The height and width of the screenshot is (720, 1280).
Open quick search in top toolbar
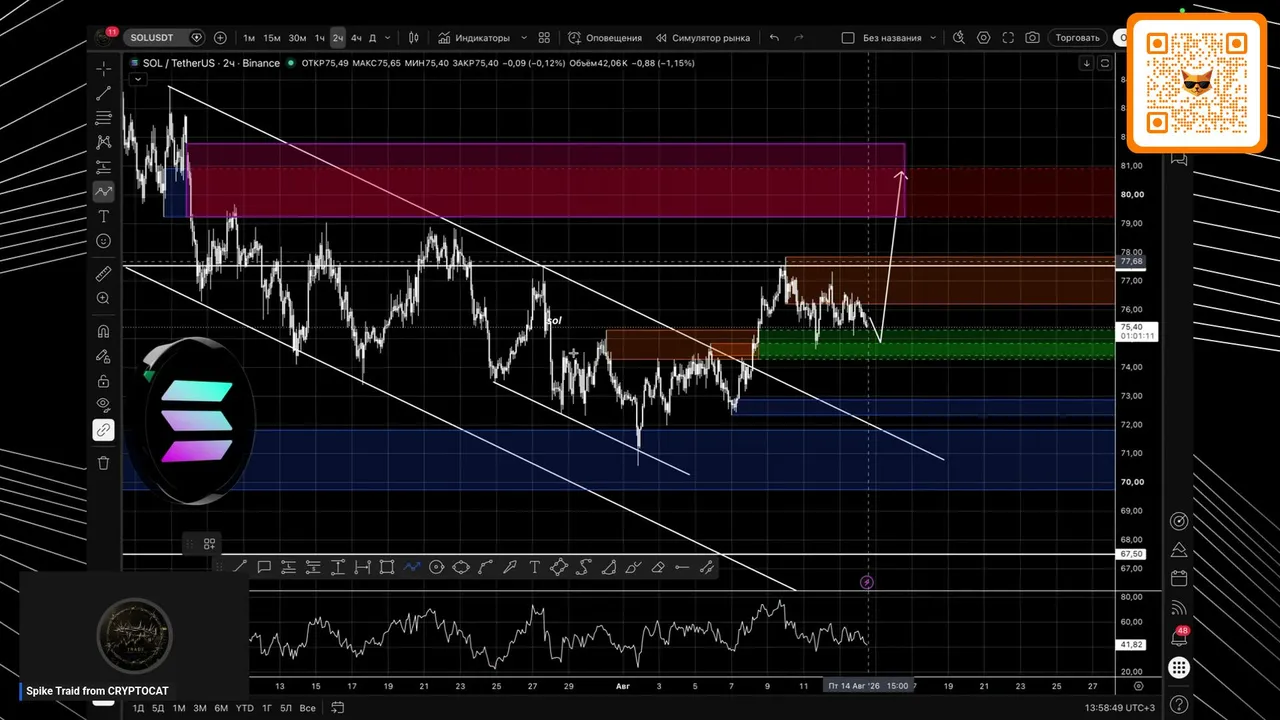coord(959,38)
